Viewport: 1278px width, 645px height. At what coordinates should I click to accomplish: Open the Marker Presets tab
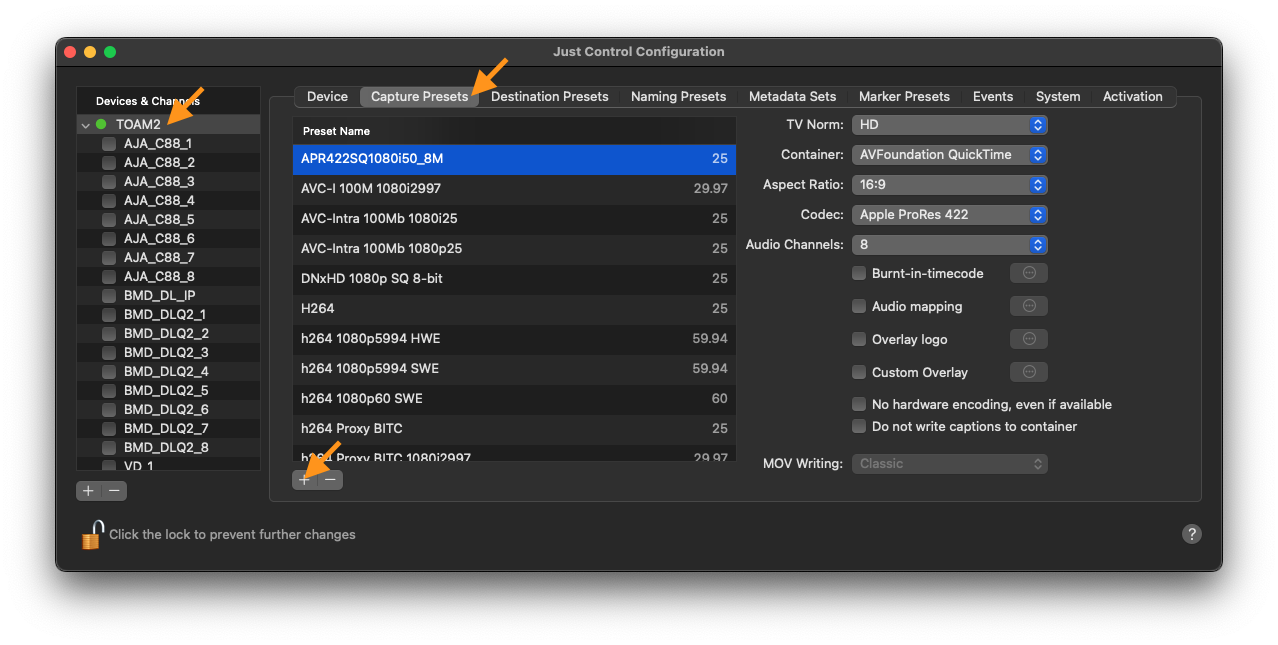[904, 97]
